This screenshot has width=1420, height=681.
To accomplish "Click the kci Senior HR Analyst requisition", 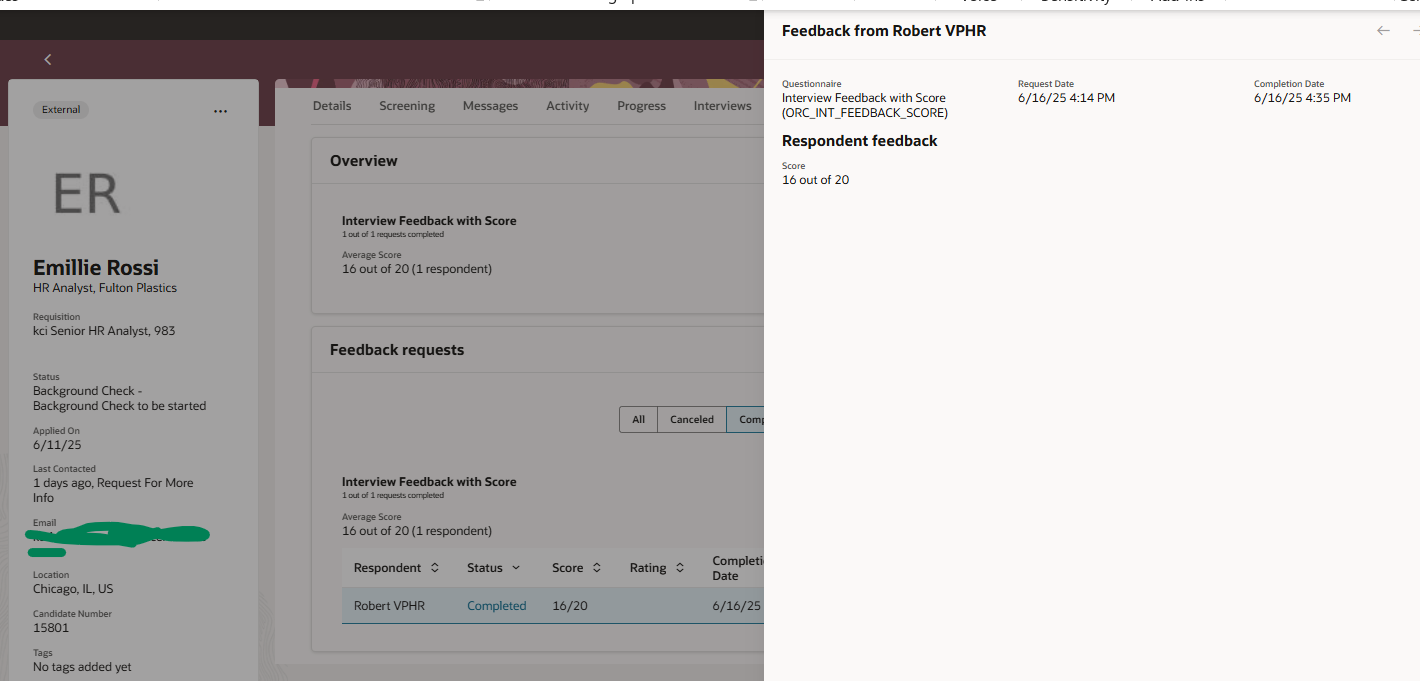I will pos(104,330).
